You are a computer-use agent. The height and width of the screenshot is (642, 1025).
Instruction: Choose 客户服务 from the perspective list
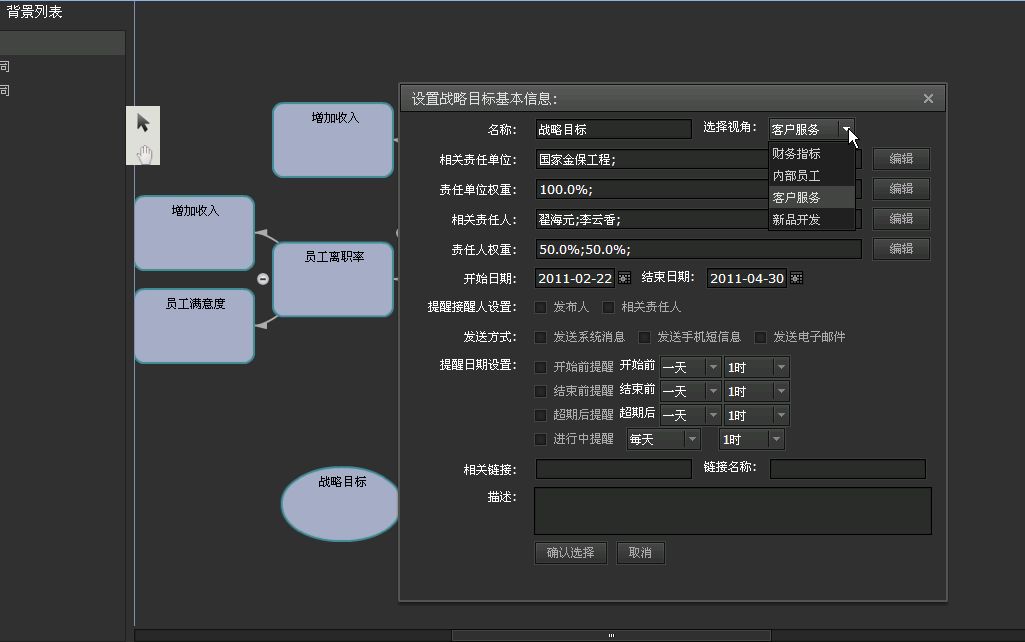coord(812,197)
